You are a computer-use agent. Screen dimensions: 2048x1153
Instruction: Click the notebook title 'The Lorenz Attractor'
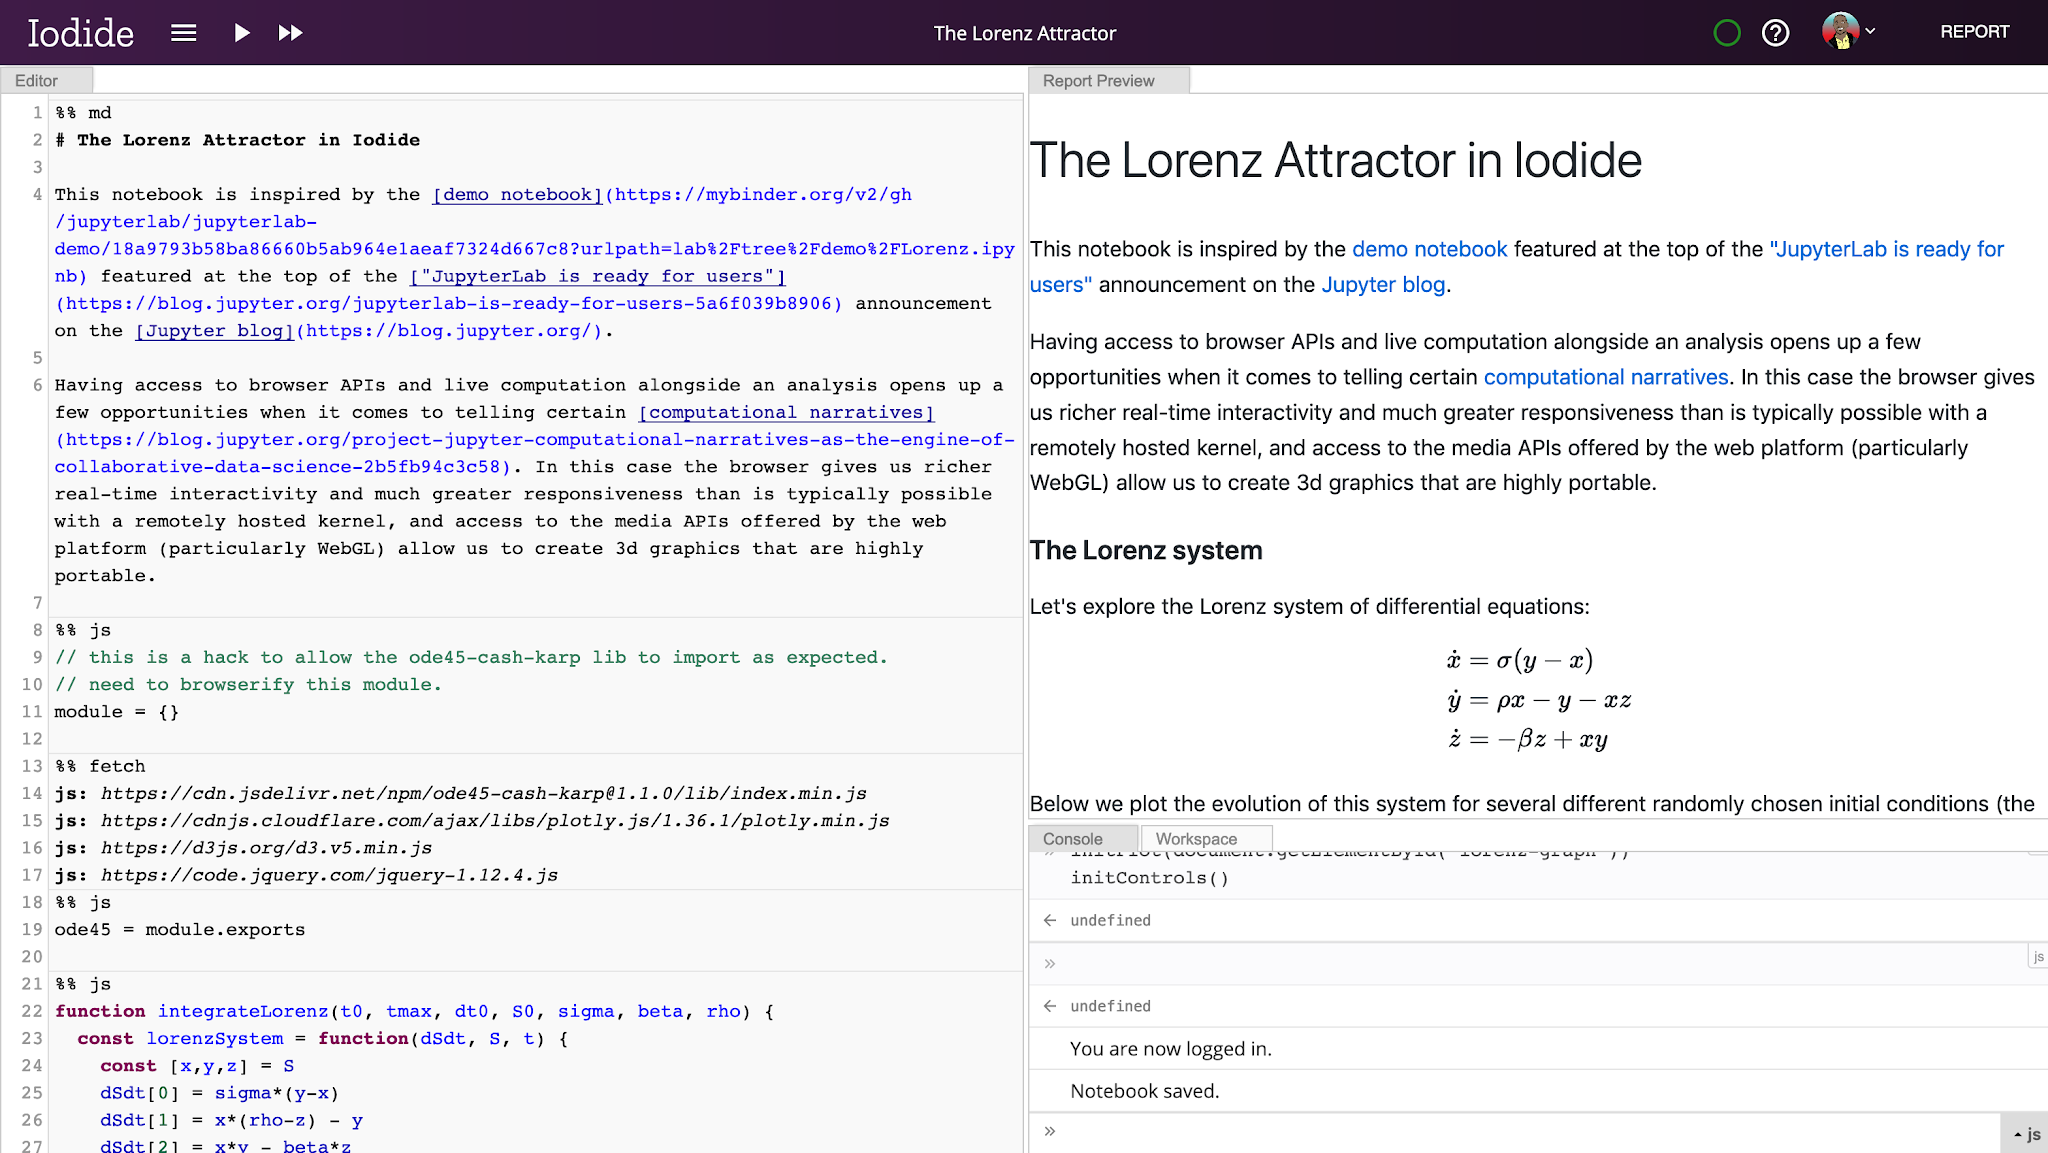pos(1024,33)
